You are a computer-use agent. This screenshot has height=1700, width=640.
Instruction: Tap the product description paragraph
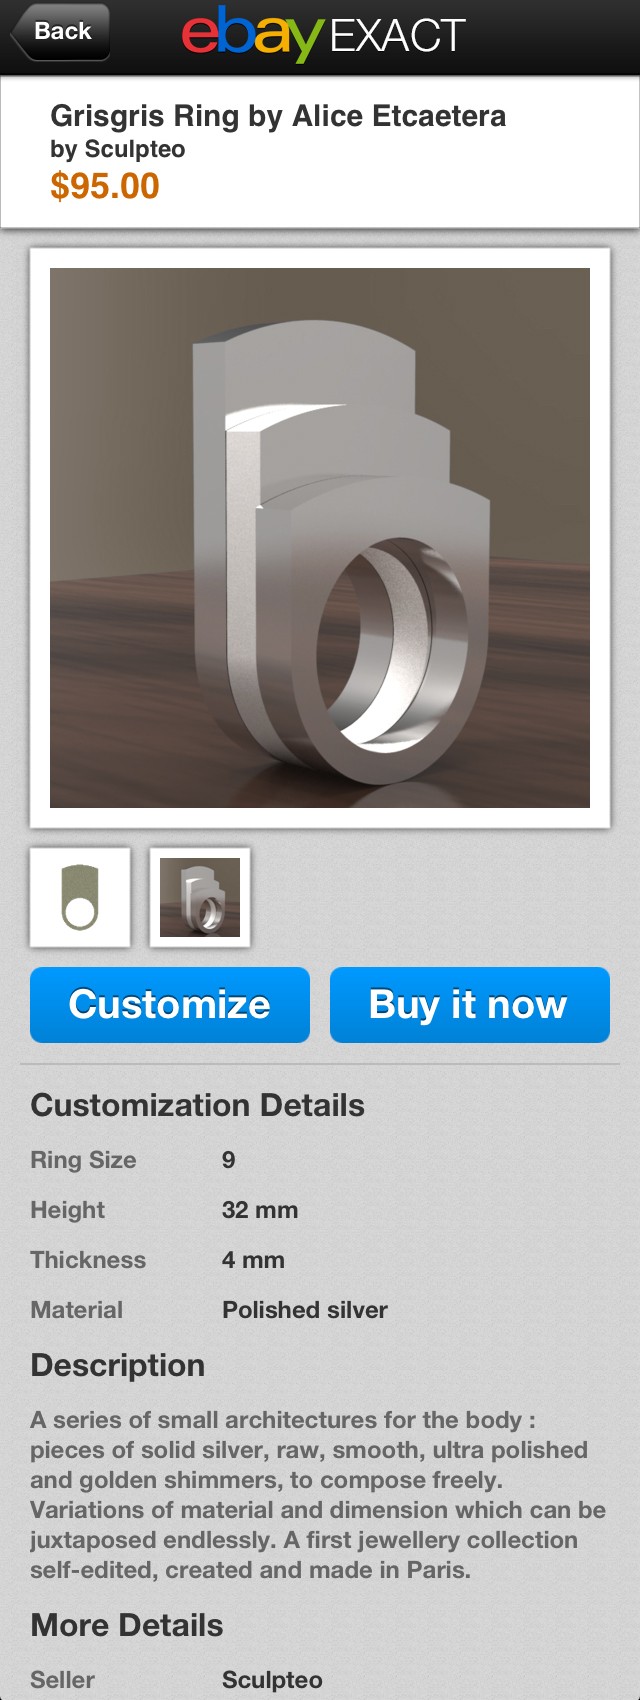[x=318, y=1495]
